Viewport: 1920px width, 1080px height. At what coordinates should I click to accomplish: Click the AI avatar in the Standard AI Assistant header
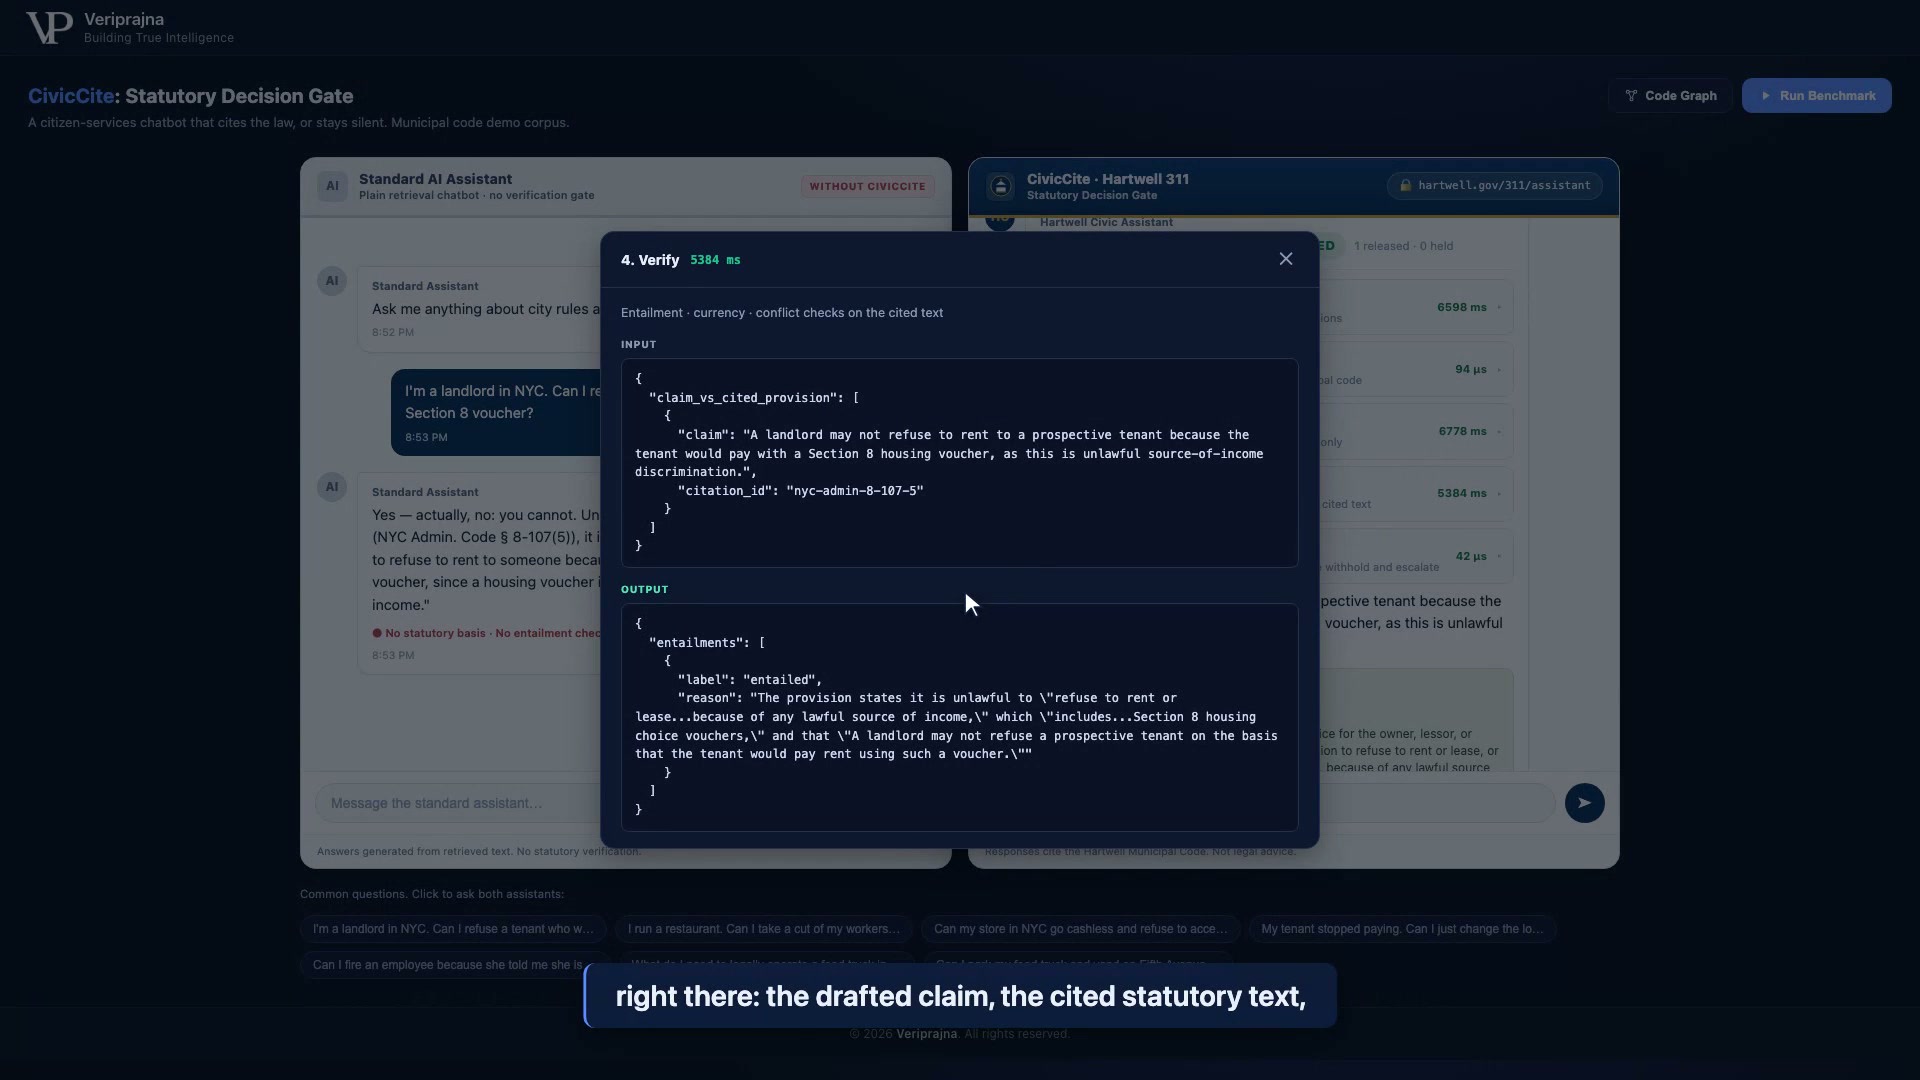click(332, 186)
